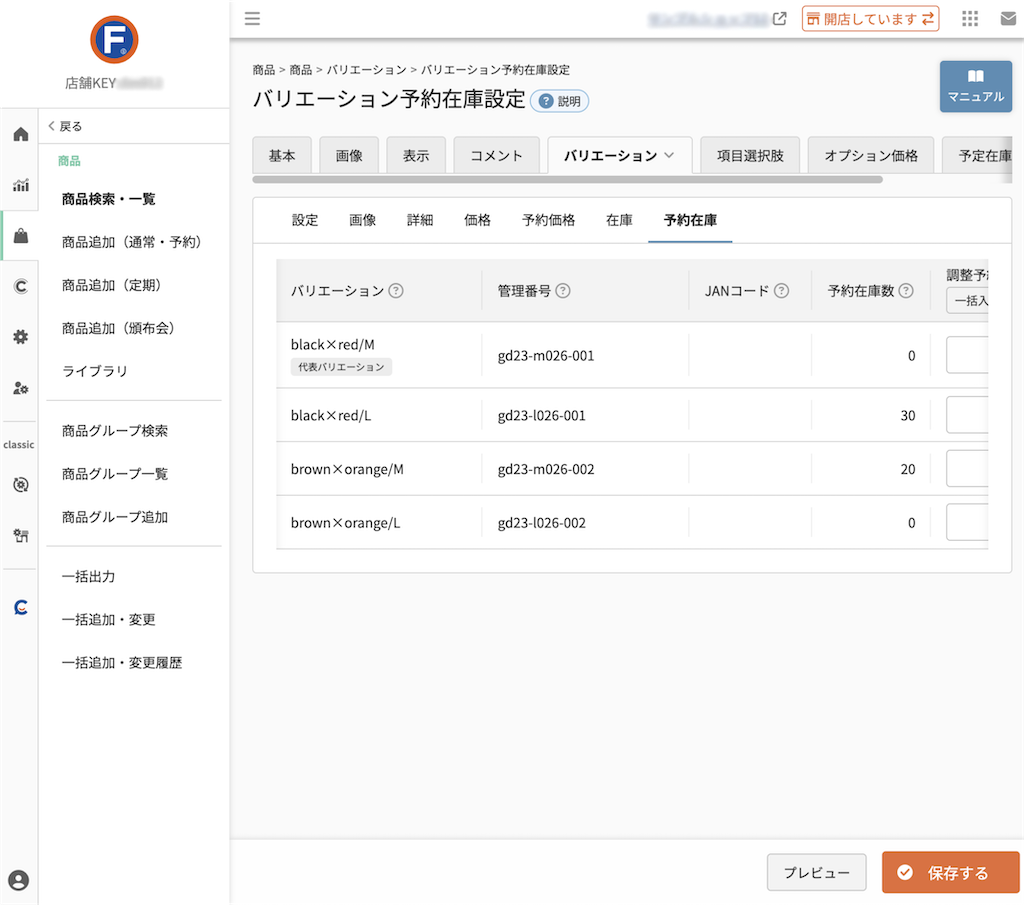
Task: Show help for JANコード column
Action: coord(782,291)
